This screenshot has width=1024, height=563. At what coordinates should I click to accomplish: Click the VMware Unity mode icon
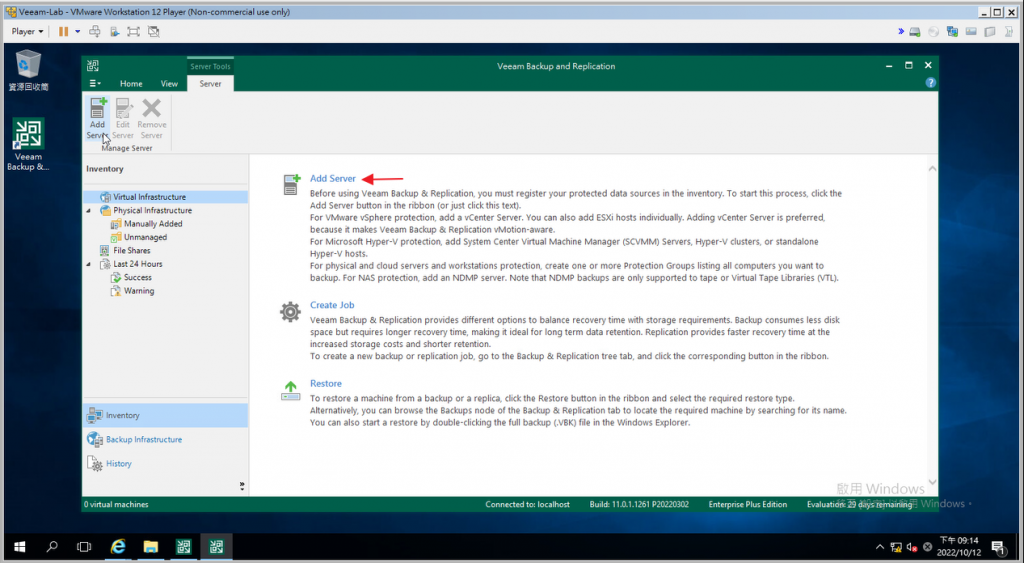pos(153,31)
